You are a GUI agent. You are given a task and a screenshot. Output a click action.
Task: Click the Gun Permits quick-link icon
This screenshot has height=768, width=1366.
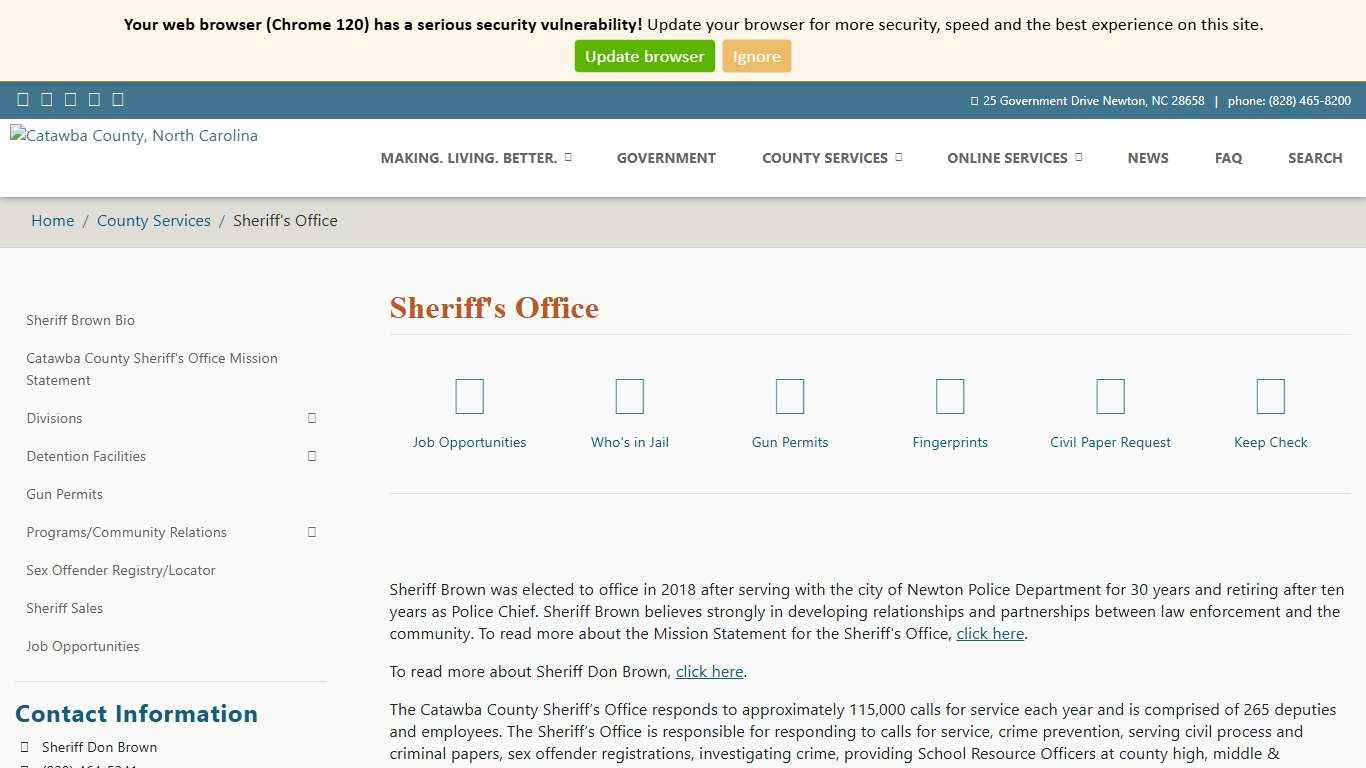click(x=789, y=397)
